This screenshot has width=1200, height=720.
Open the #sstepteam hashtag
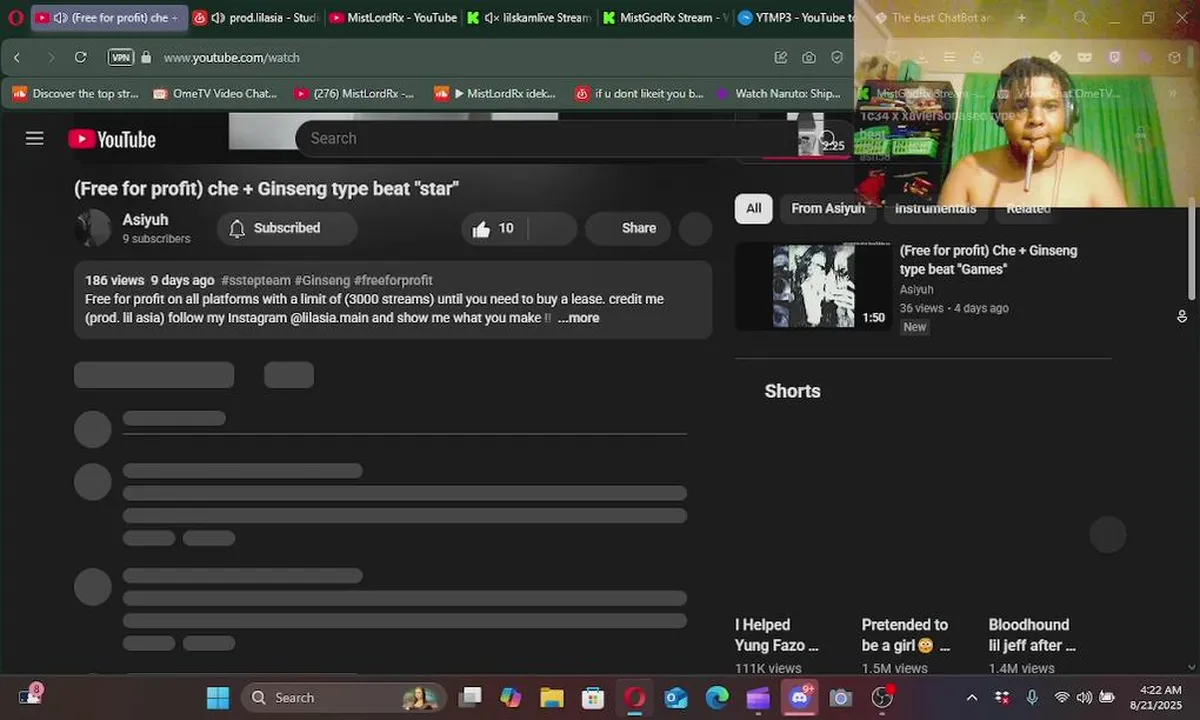(256, 280)
